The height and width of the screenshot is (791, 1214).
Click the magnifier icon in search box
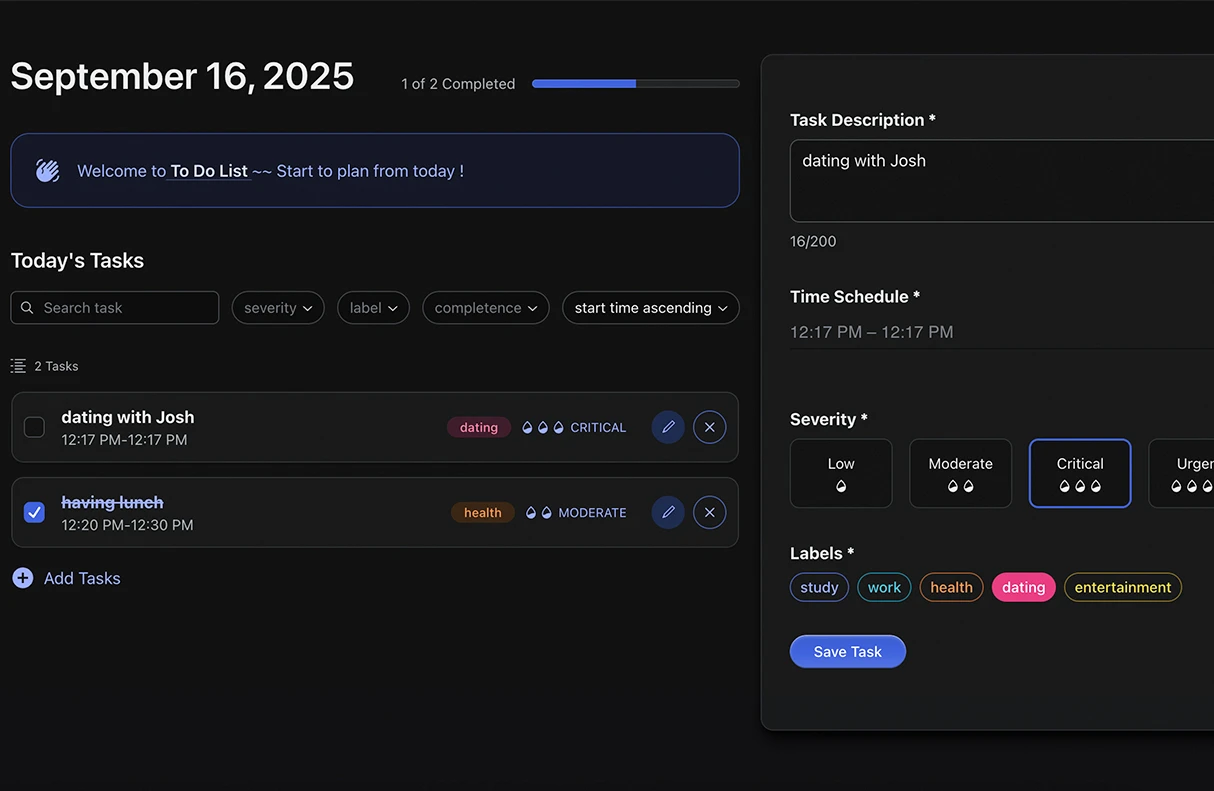[27, 308]
